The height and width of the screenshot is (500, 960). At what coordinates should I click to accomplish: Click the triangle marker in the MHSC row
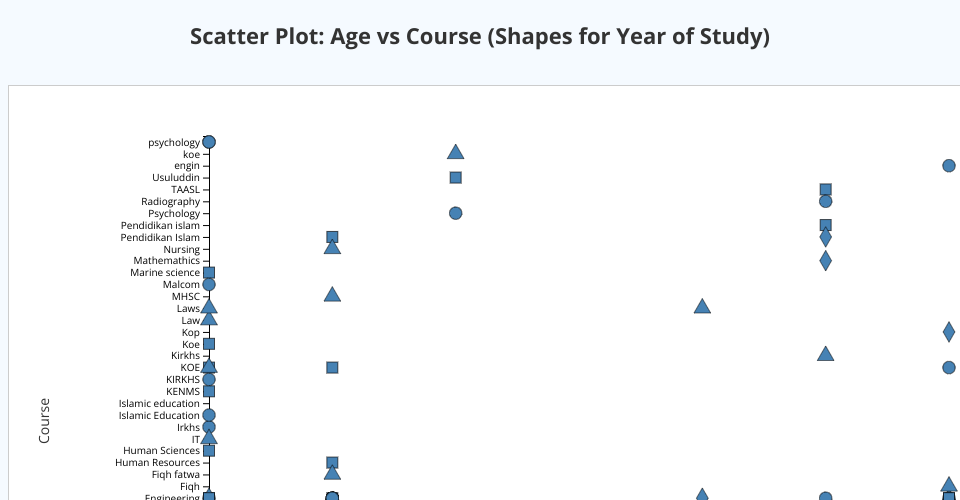(x=332, y=295)
